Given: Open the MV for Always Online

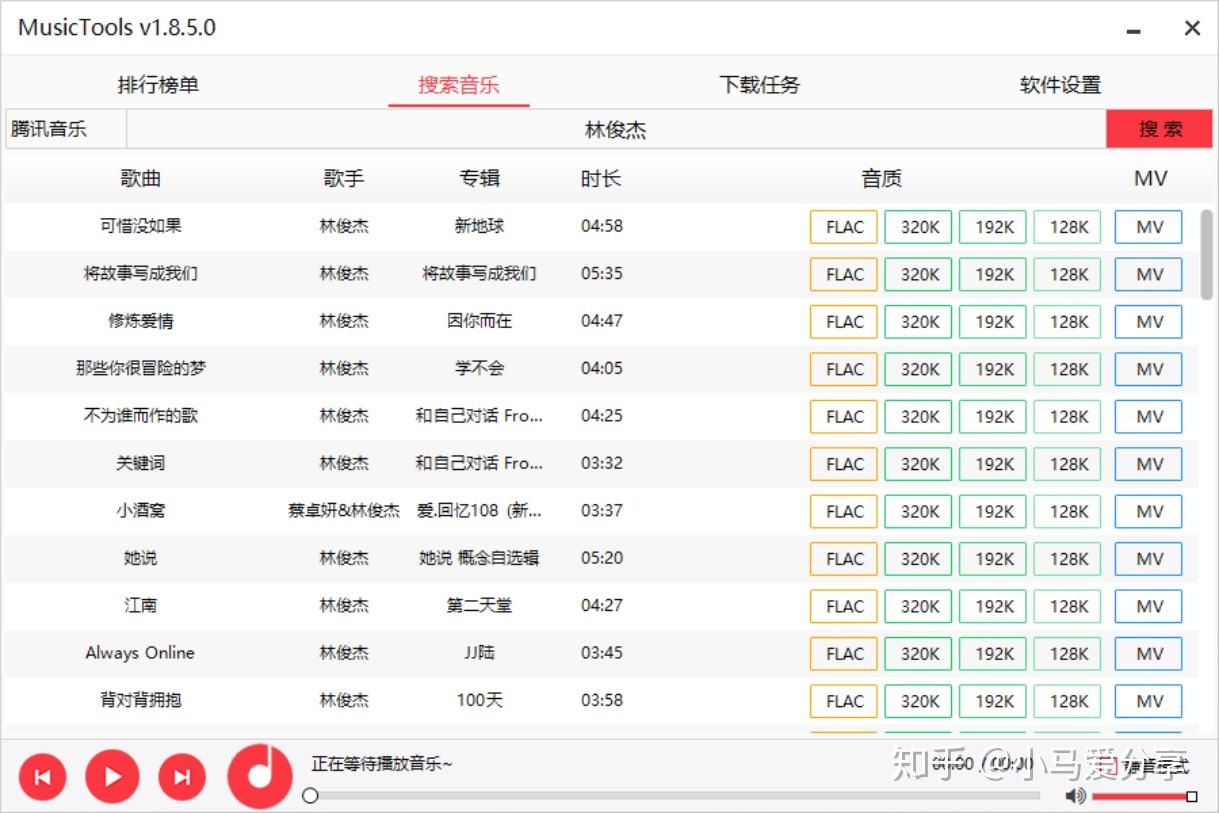Looking at the screenshot, I should pos(1149,654).
